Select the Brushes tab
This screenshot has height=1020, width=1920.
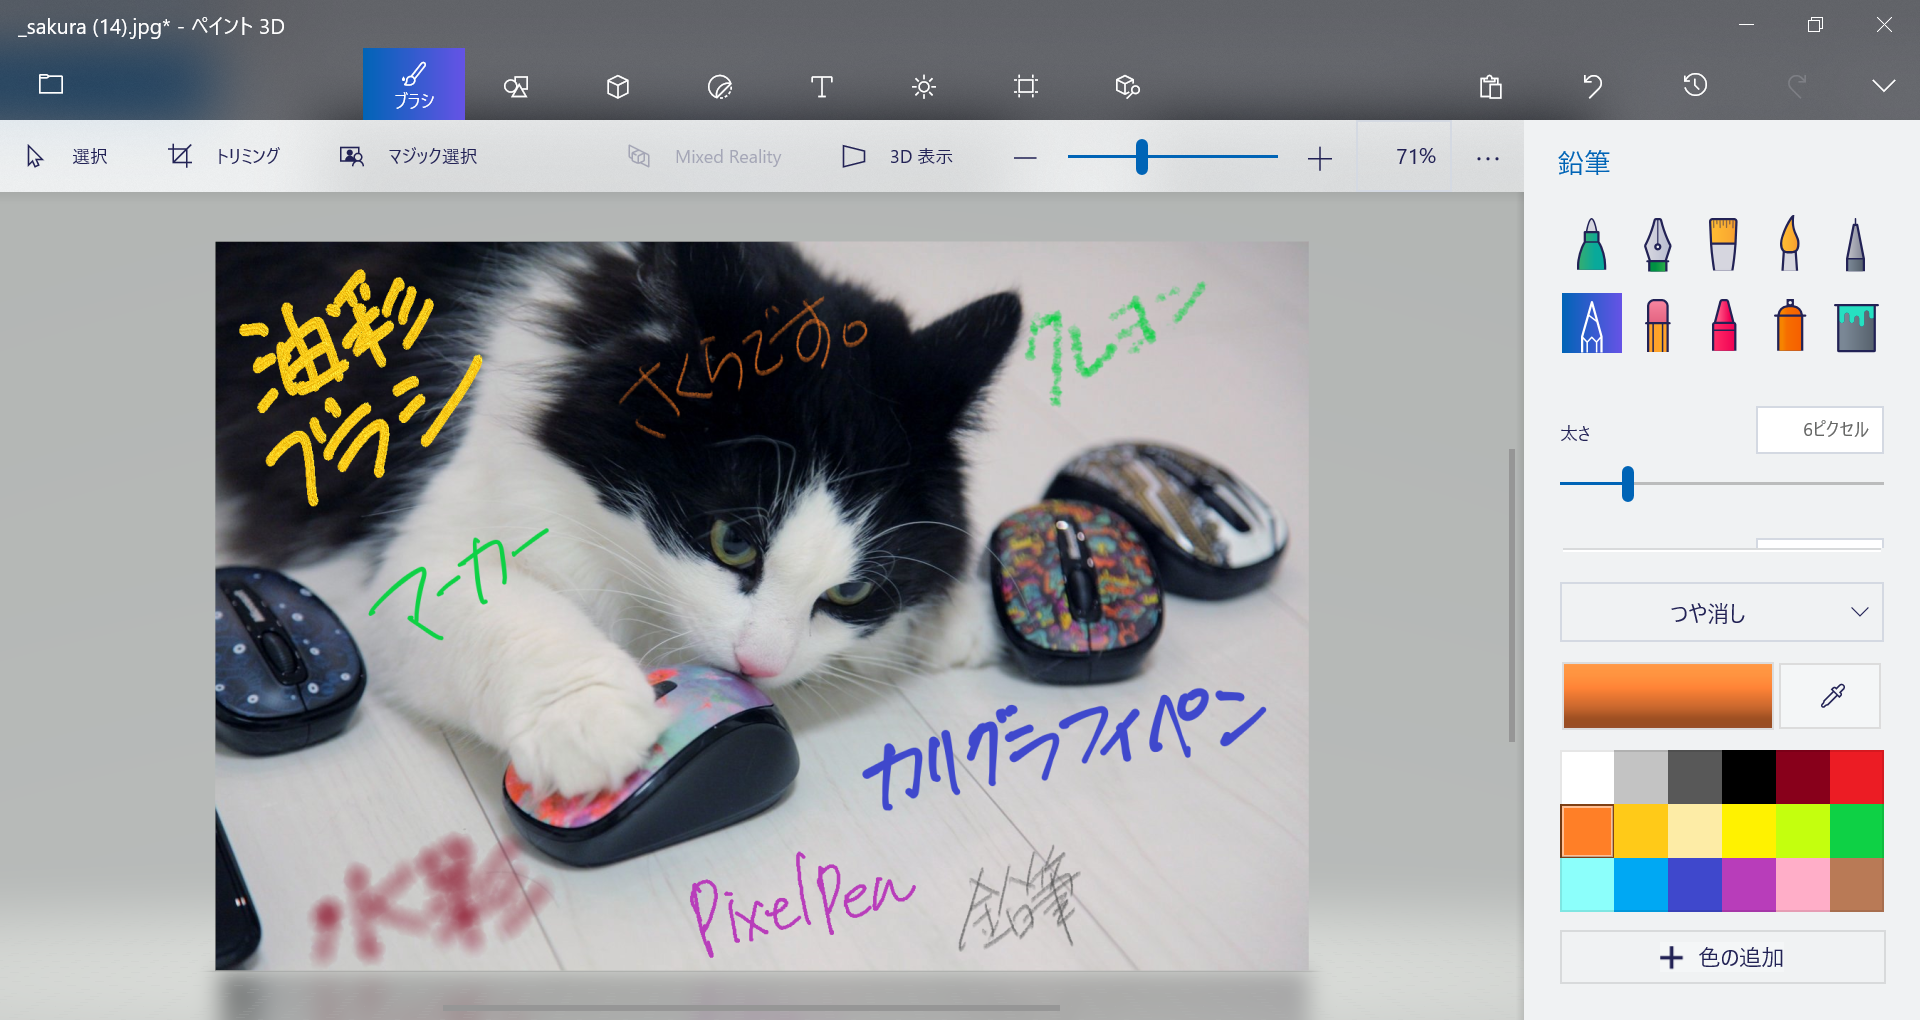[414, 85]
